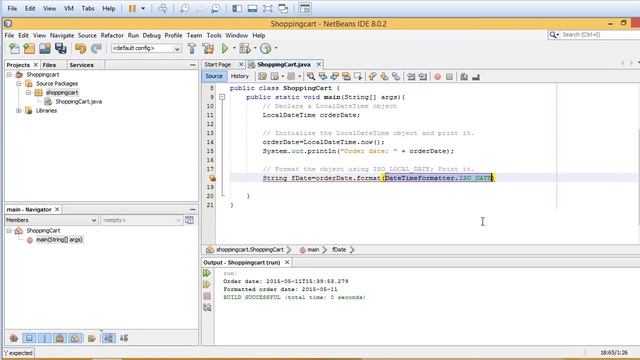The width and height of the screenshot is (640, 360).
Task: Collapse the main method code fold
Action: (222, 97)
